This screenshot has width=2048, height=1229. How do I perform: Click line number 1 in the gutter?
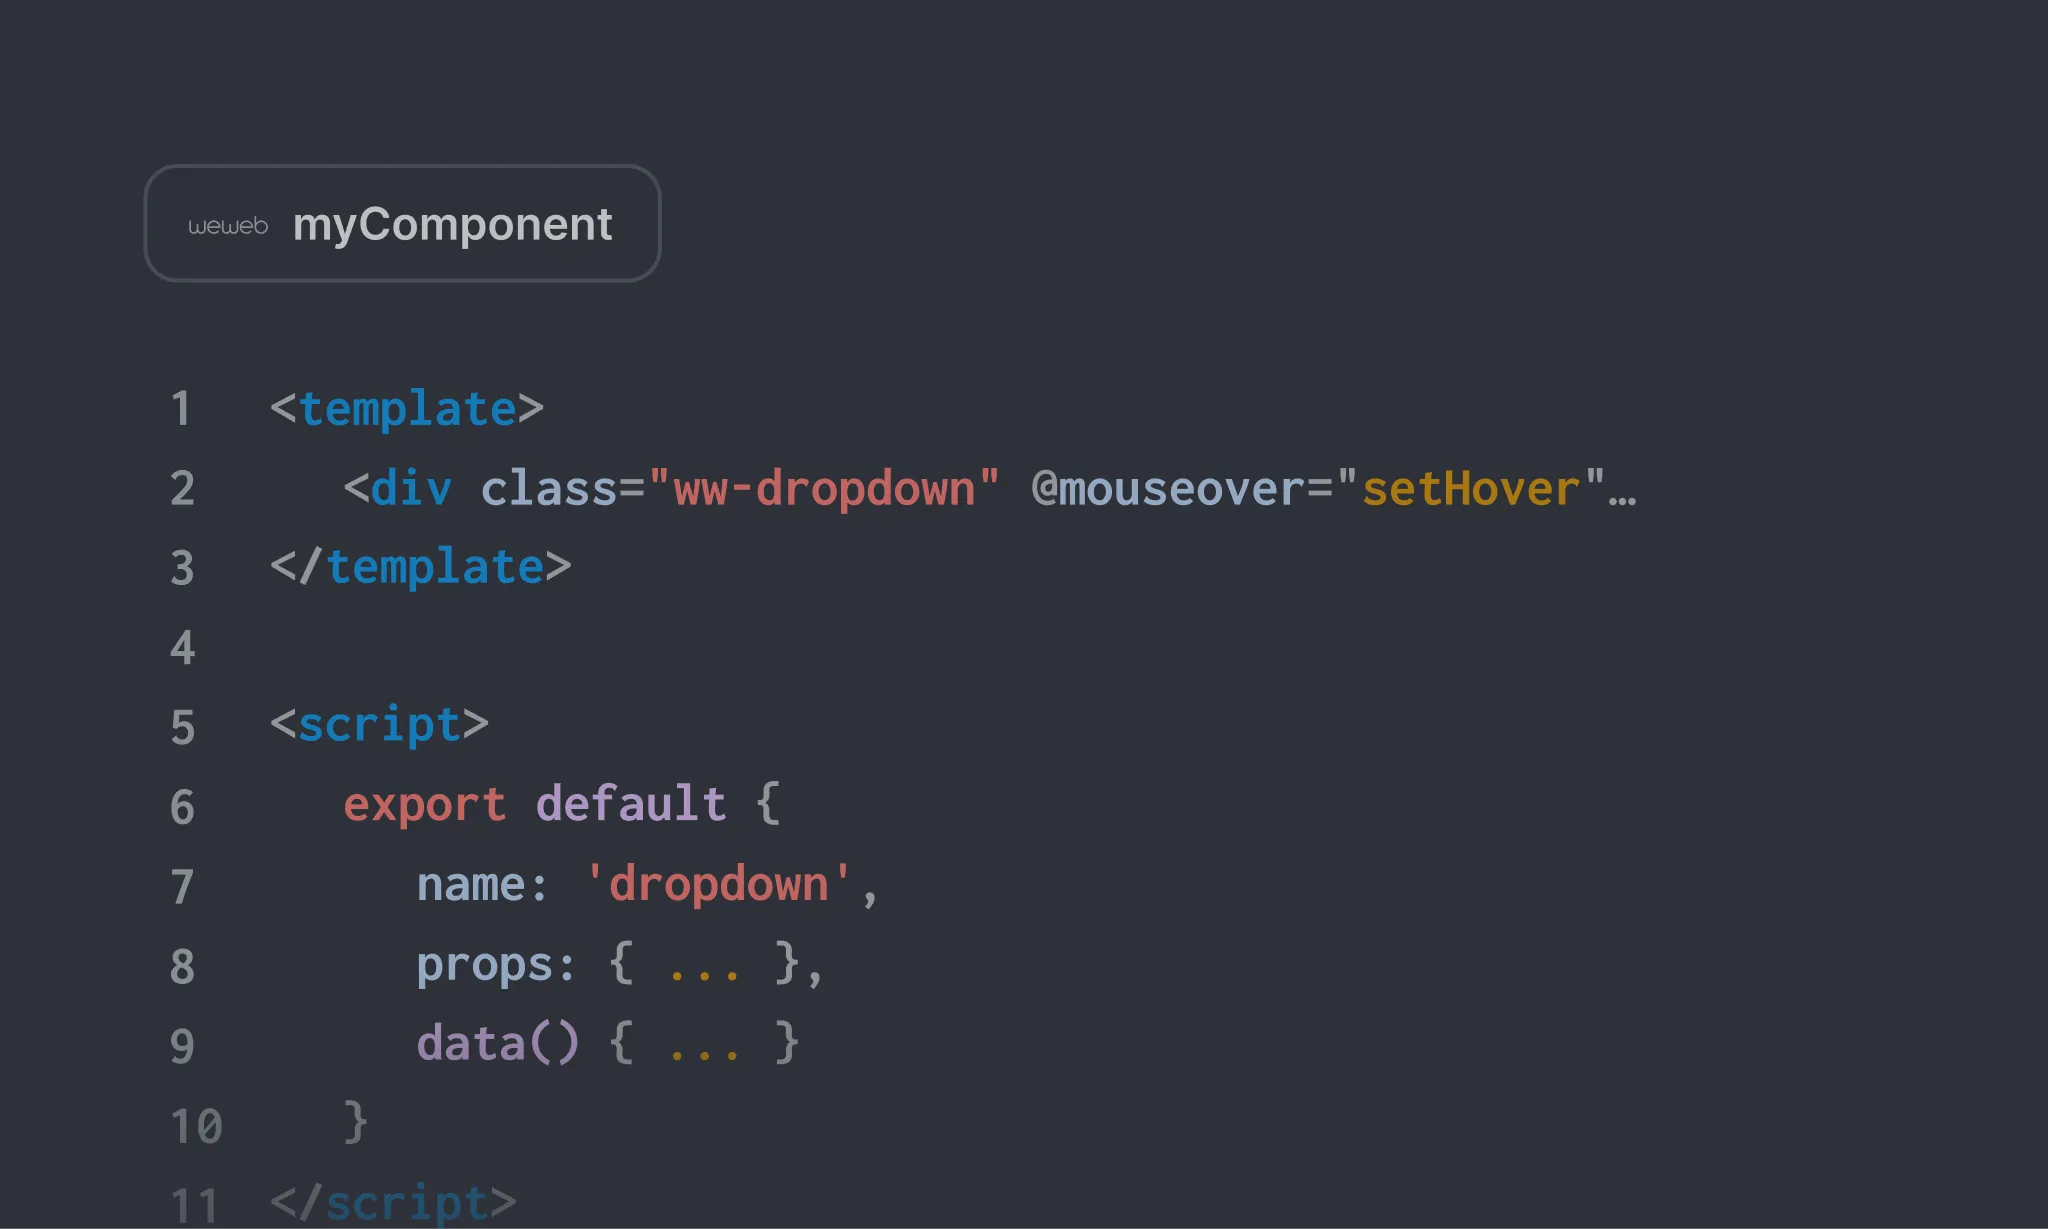coord(181,409)
